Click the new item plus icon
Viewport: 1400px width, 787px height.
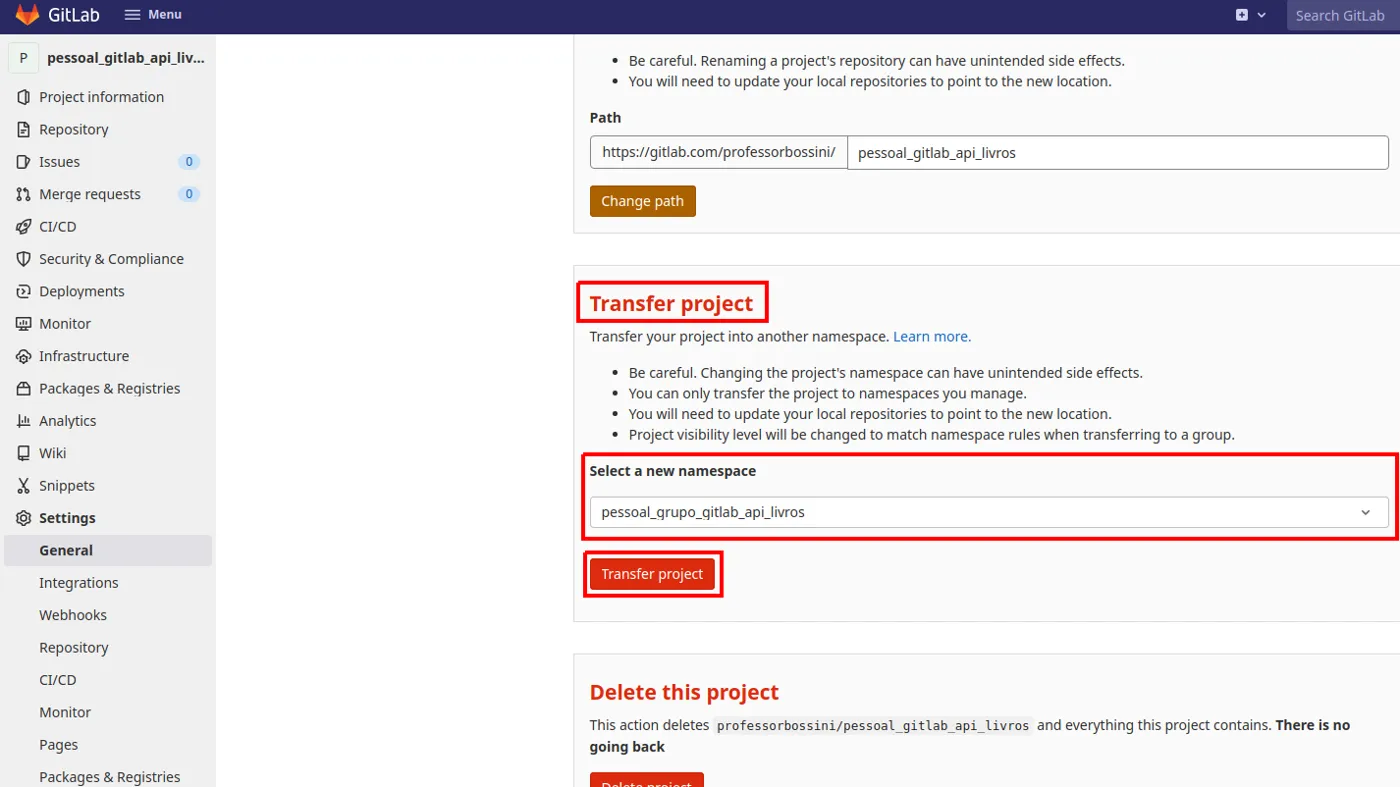[x=1242, y=15]
